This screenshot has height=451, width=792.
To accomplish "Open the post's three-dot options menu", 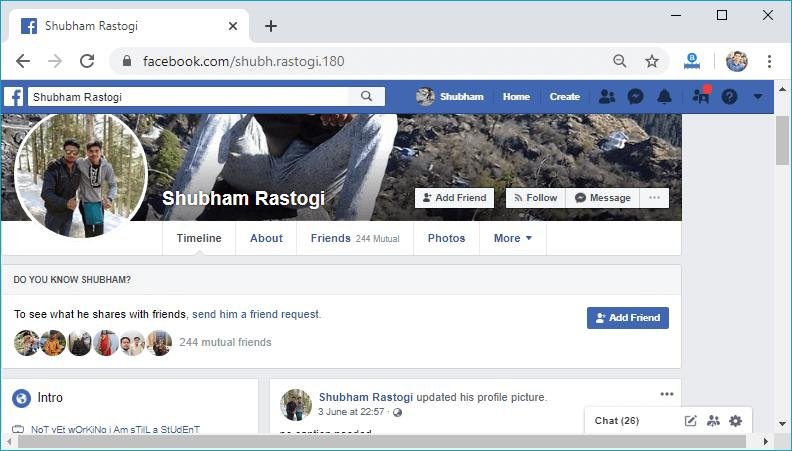I will pyautogui.click(x=667, y=394).
